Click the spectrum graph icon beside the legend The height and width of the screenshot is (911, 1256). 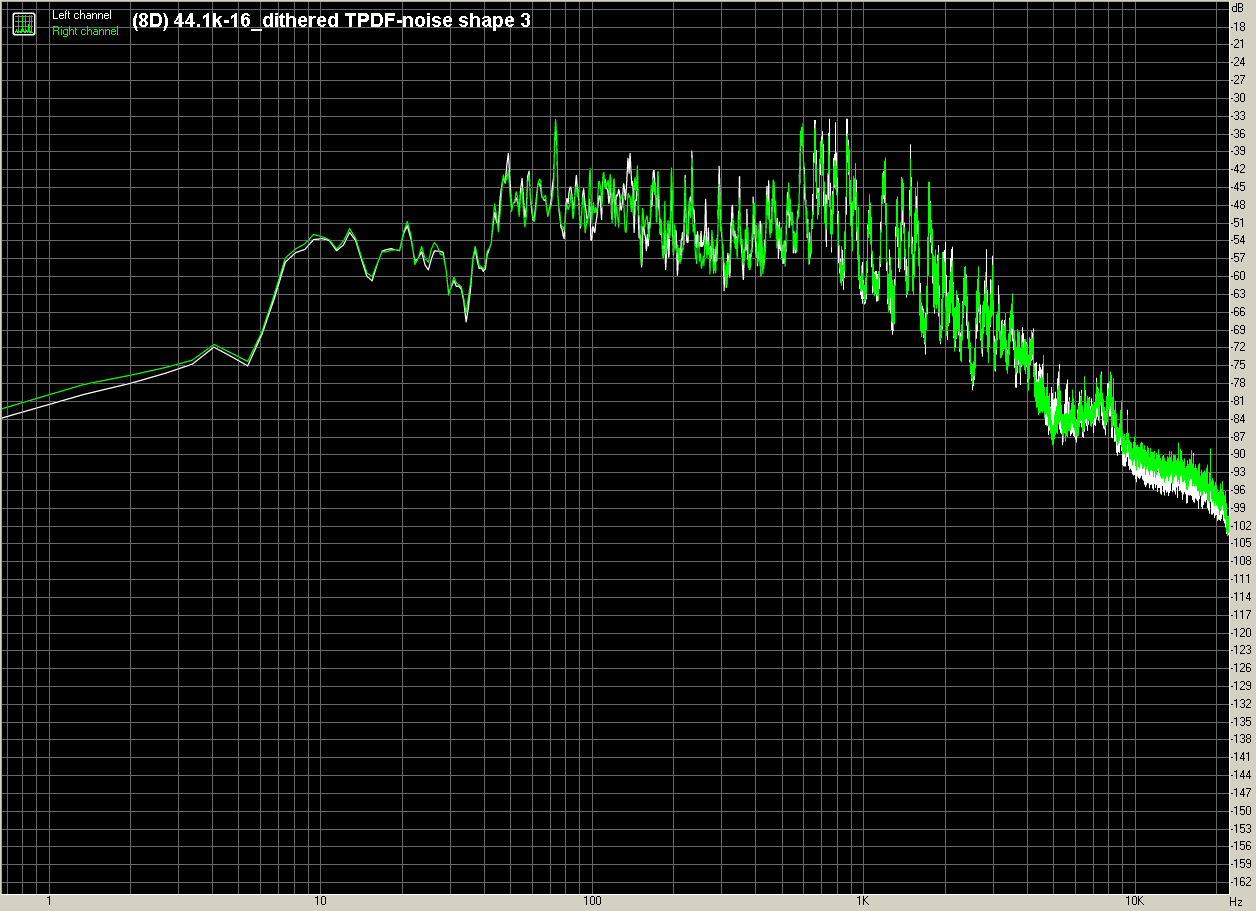(x=24, y=24)
